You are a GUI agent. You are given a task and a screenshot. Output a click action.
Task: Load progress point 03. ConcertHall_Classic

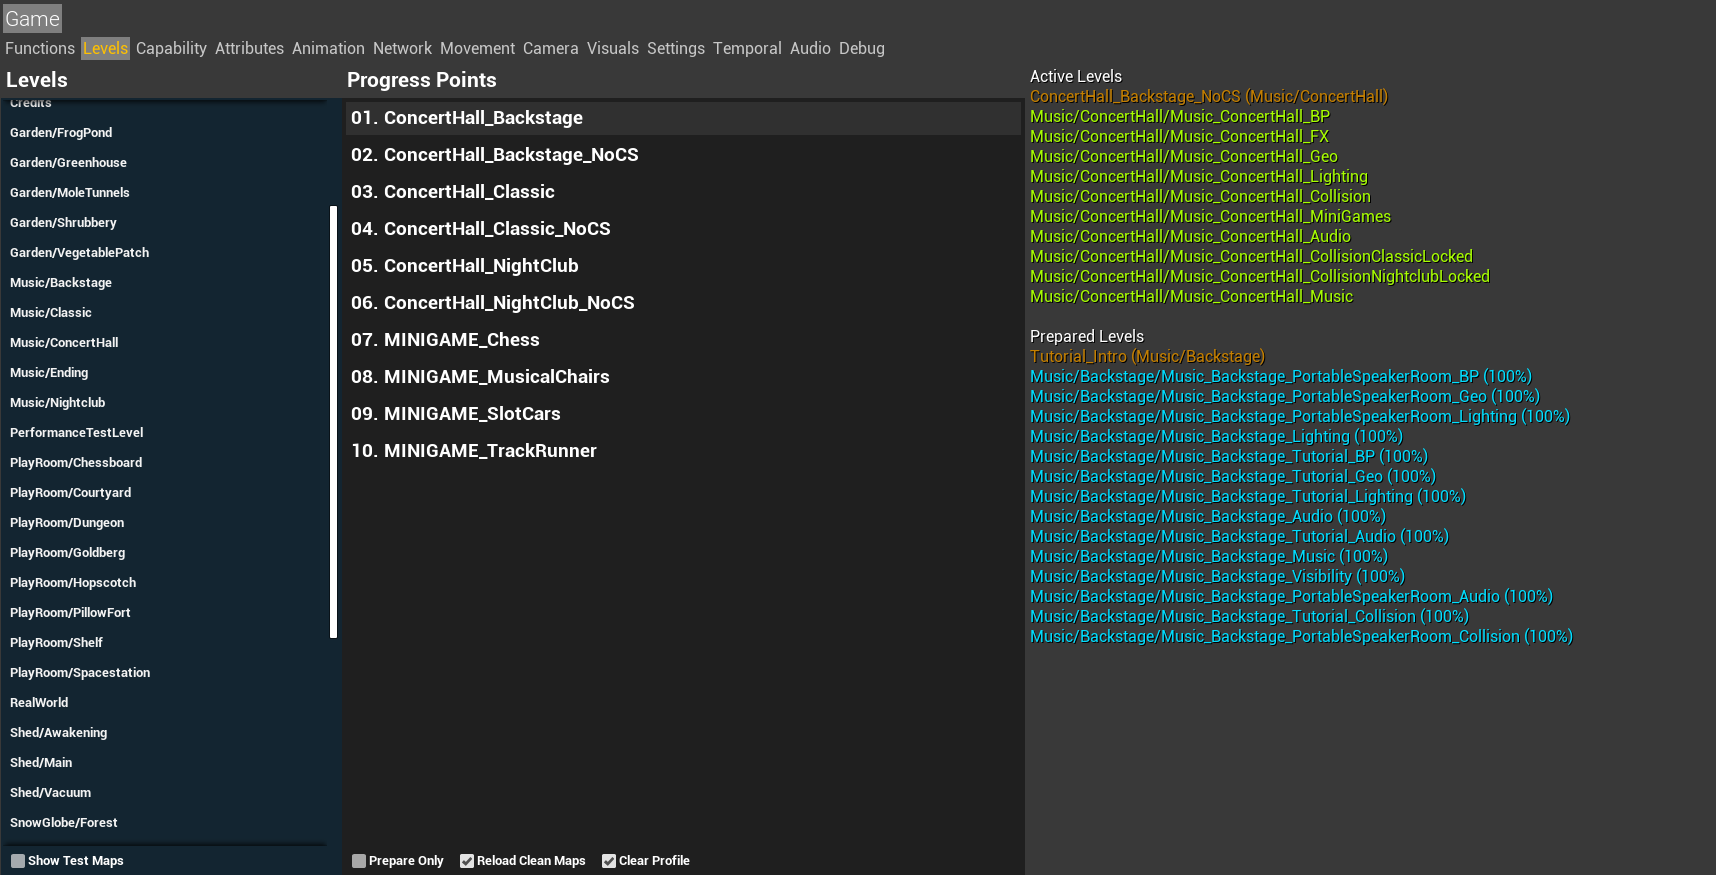(683, 192)
